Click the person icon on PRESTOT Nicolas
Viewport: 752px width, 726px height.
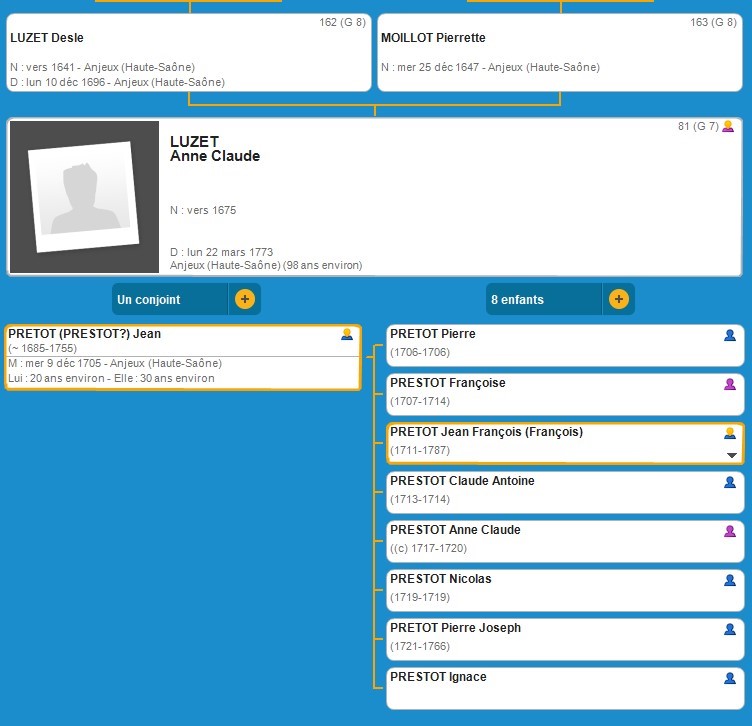(x=730, y=580)
